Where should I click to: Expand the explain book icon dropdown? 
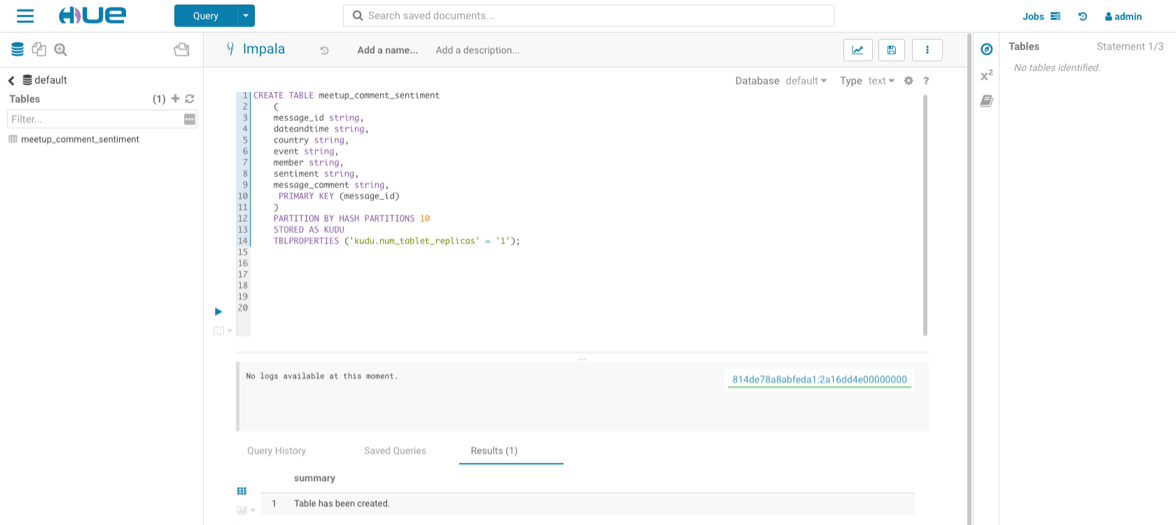pyautogui.click(x=222, y=330)
